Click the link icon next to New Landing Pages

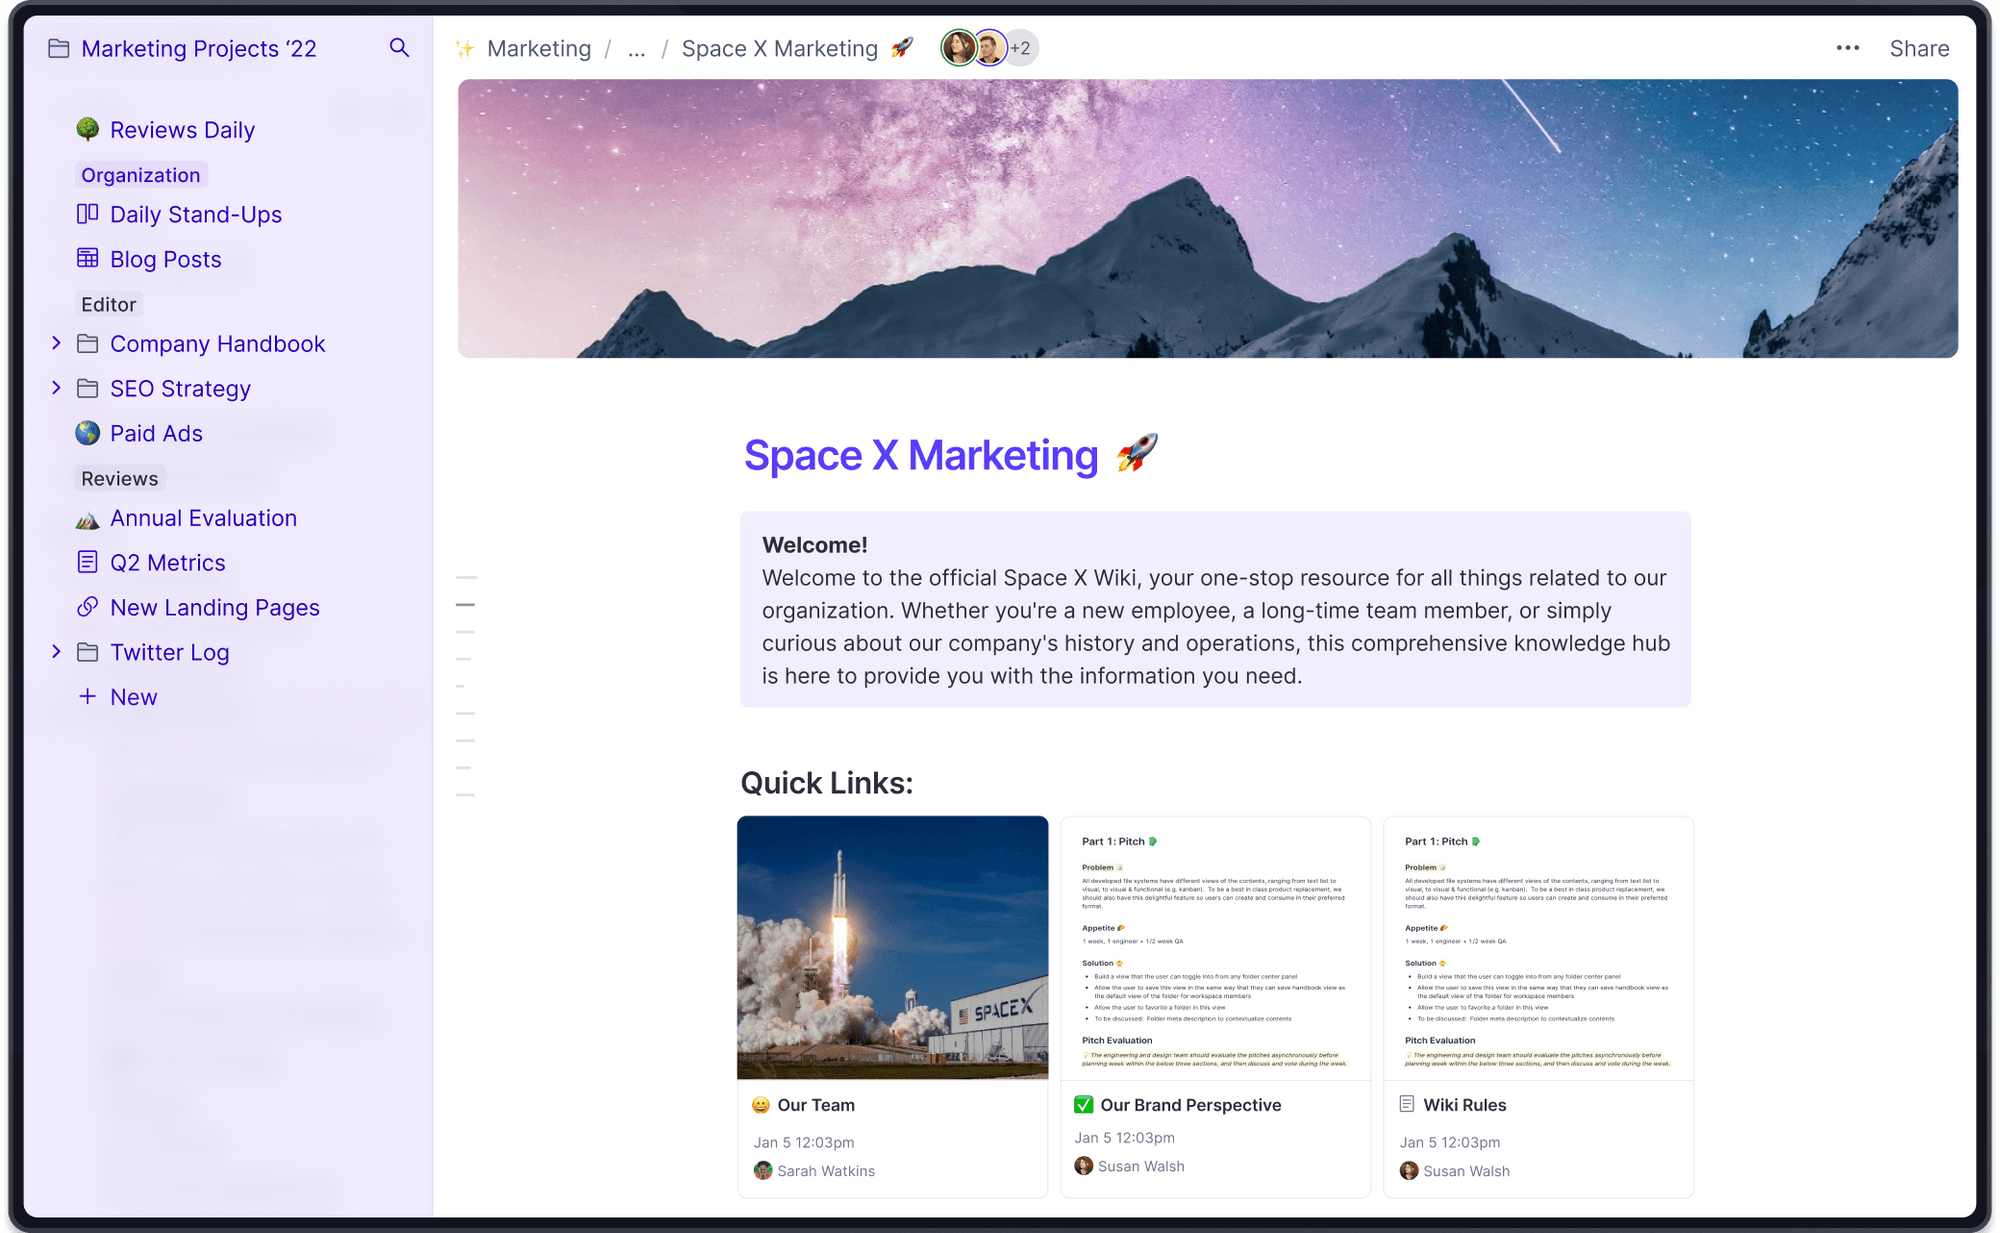pyautogui.click(x=87, y=607)
